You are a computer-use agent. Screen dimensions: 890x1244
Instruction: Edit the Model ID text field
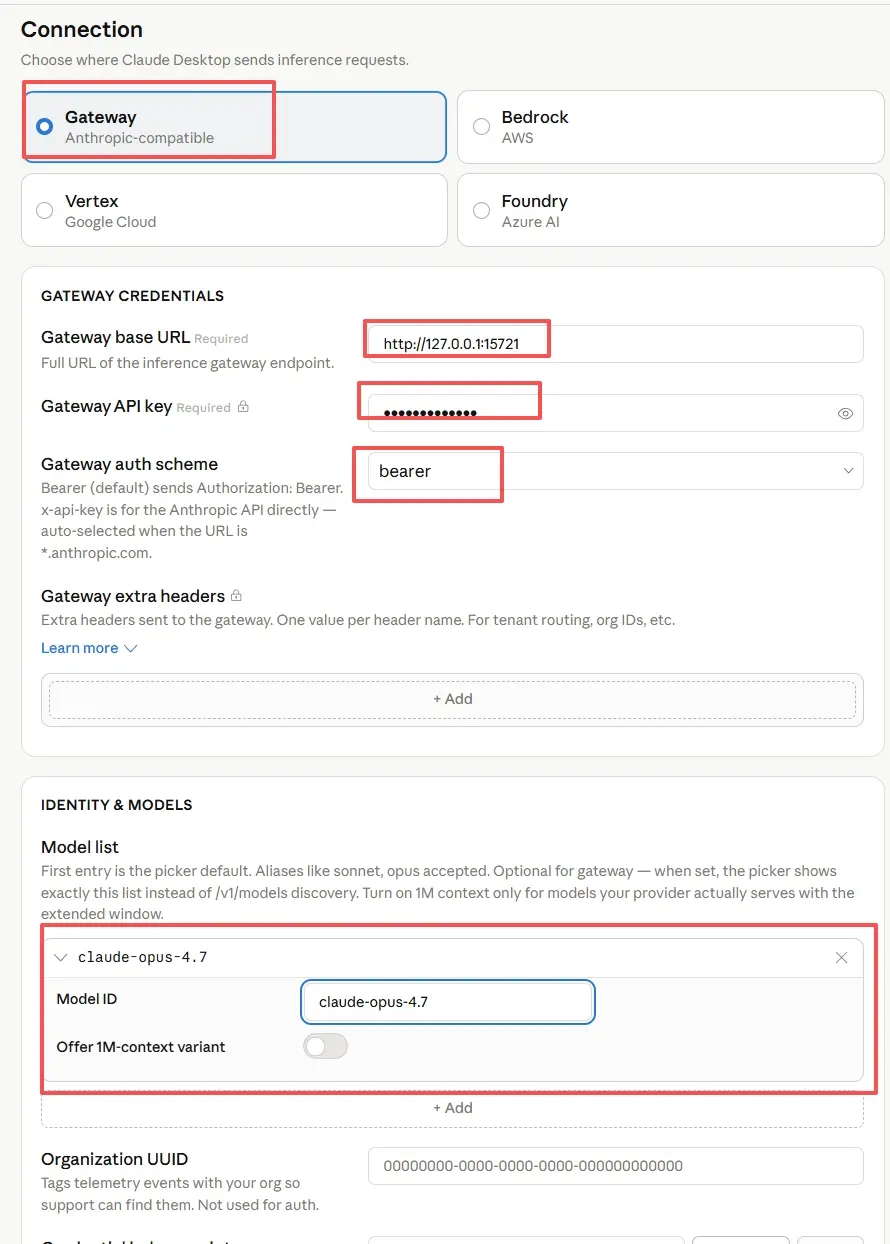[x=448, y=1002]
